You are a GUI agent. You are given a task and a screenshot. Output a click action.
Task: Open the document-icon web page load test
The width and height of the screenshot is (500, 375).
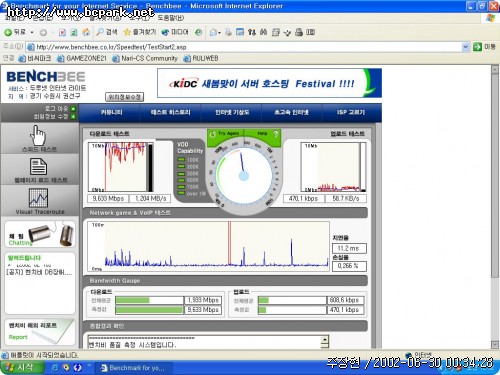38,166
